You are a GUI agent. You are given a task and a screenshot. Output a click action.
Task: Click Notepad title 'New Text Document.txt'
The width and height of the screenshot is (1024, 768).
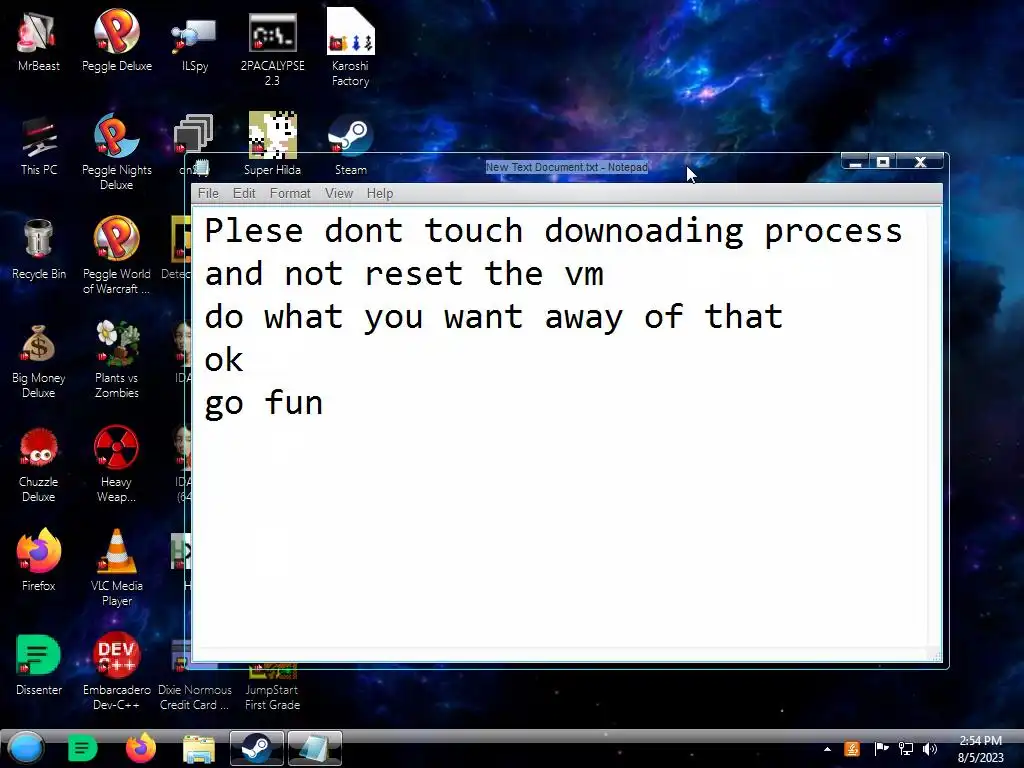coord(541,167)
